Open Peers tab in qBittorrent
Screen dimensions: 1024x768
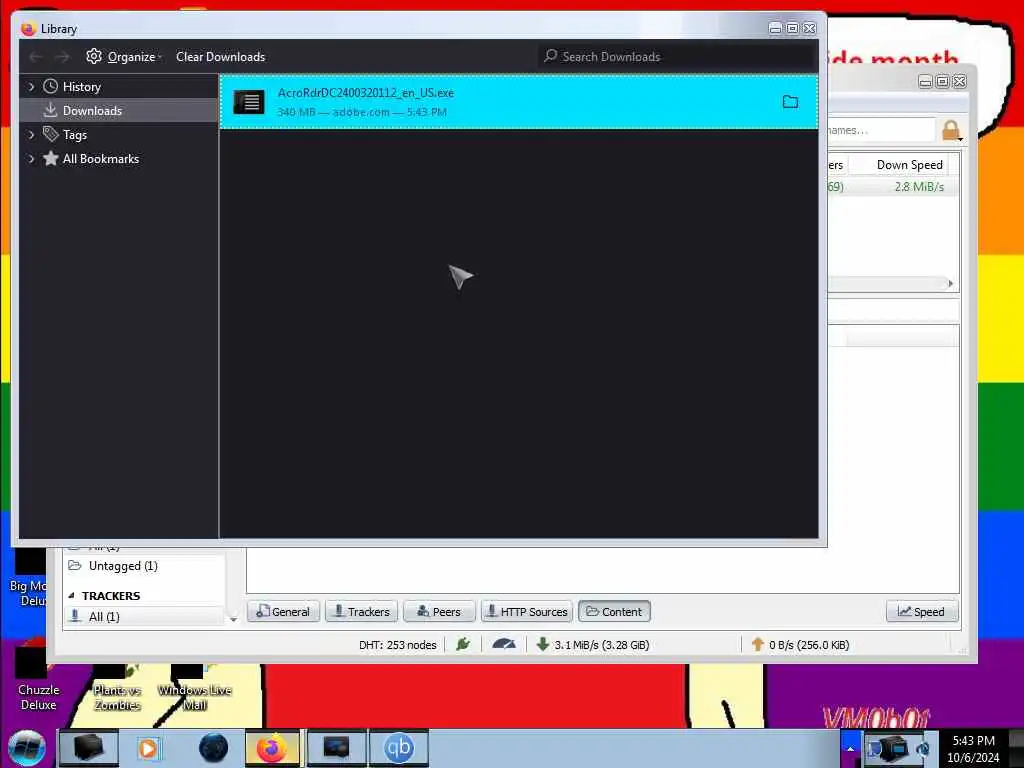[x=439, y=611]
